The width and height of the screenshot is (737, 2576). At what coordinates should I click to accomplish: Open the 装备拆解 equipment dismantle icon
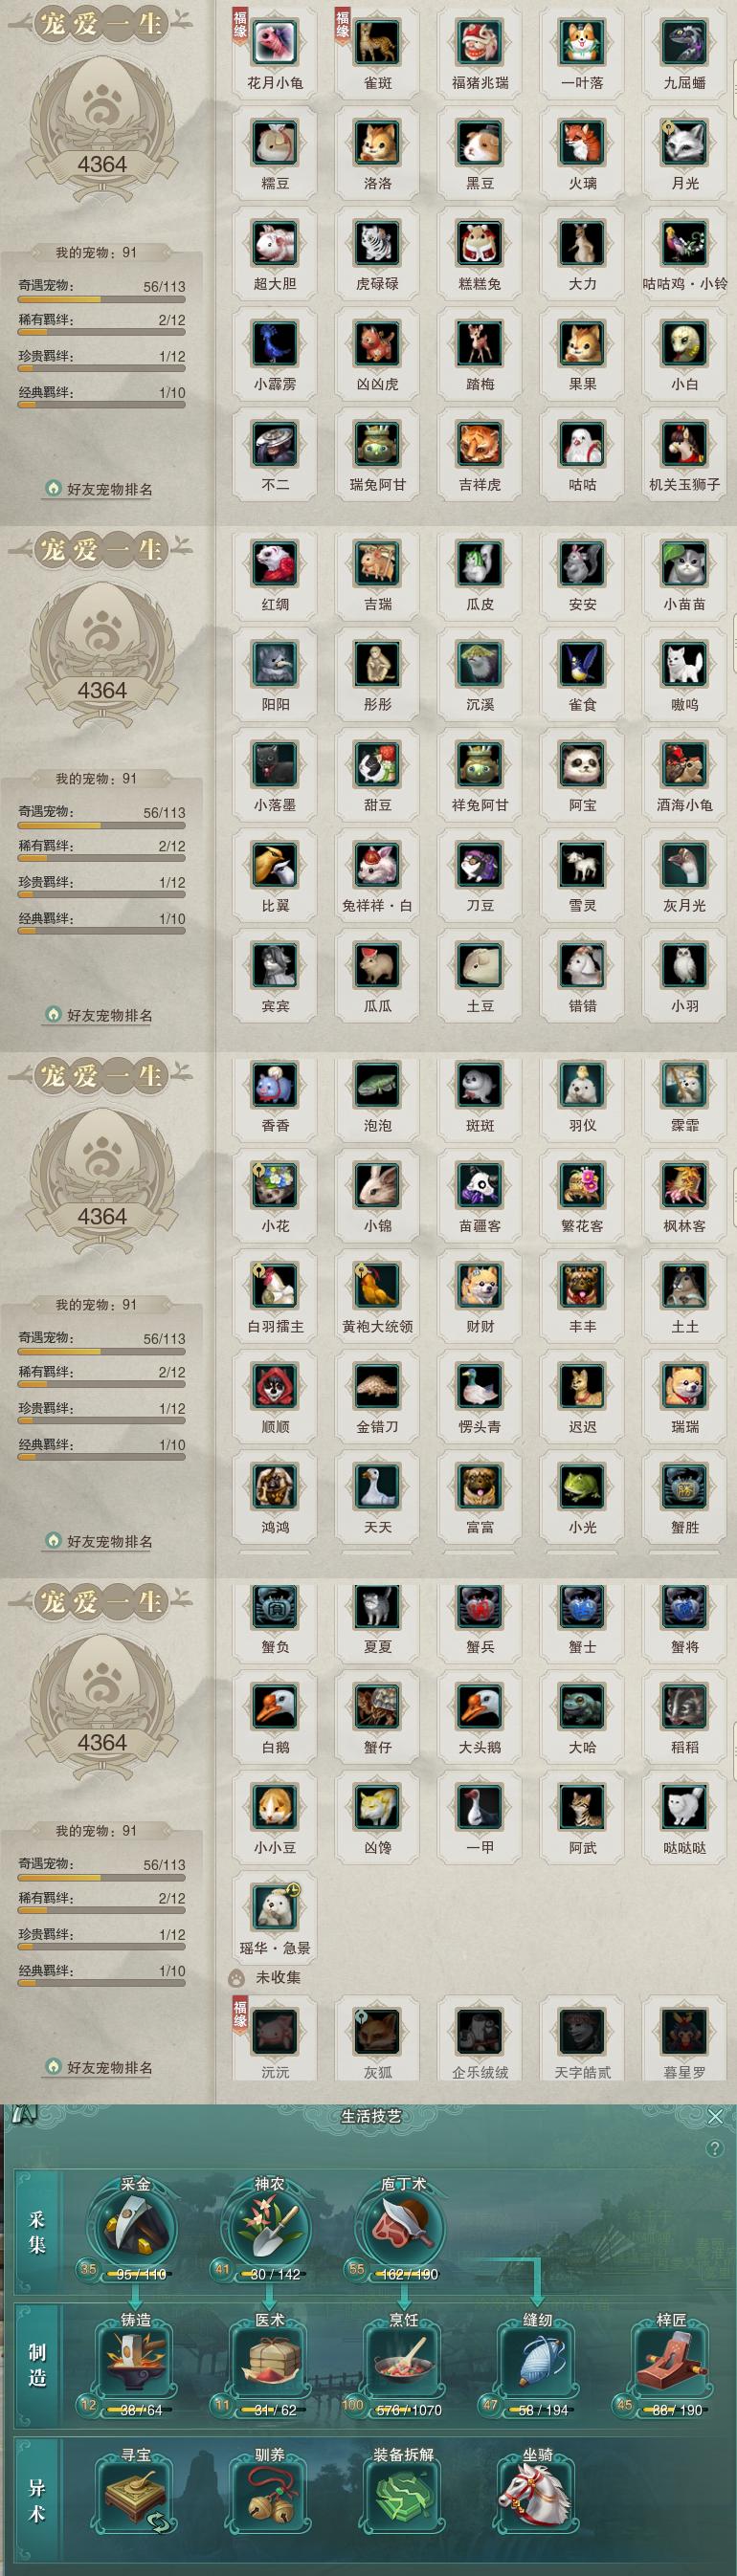click(404, 2495)
